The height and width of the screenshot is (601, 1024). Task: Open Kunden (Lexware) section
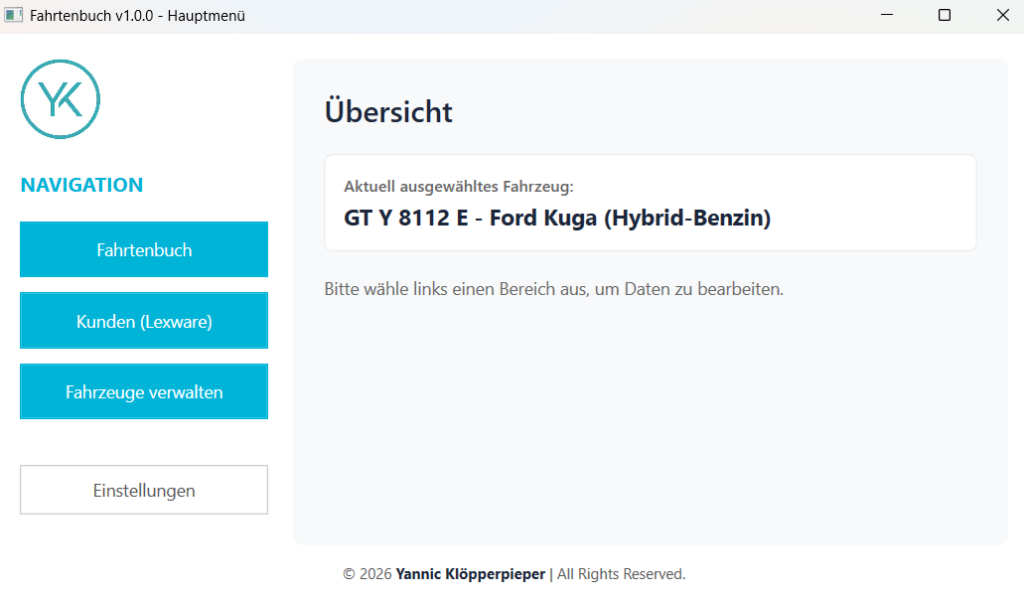[x=144, y=321]
